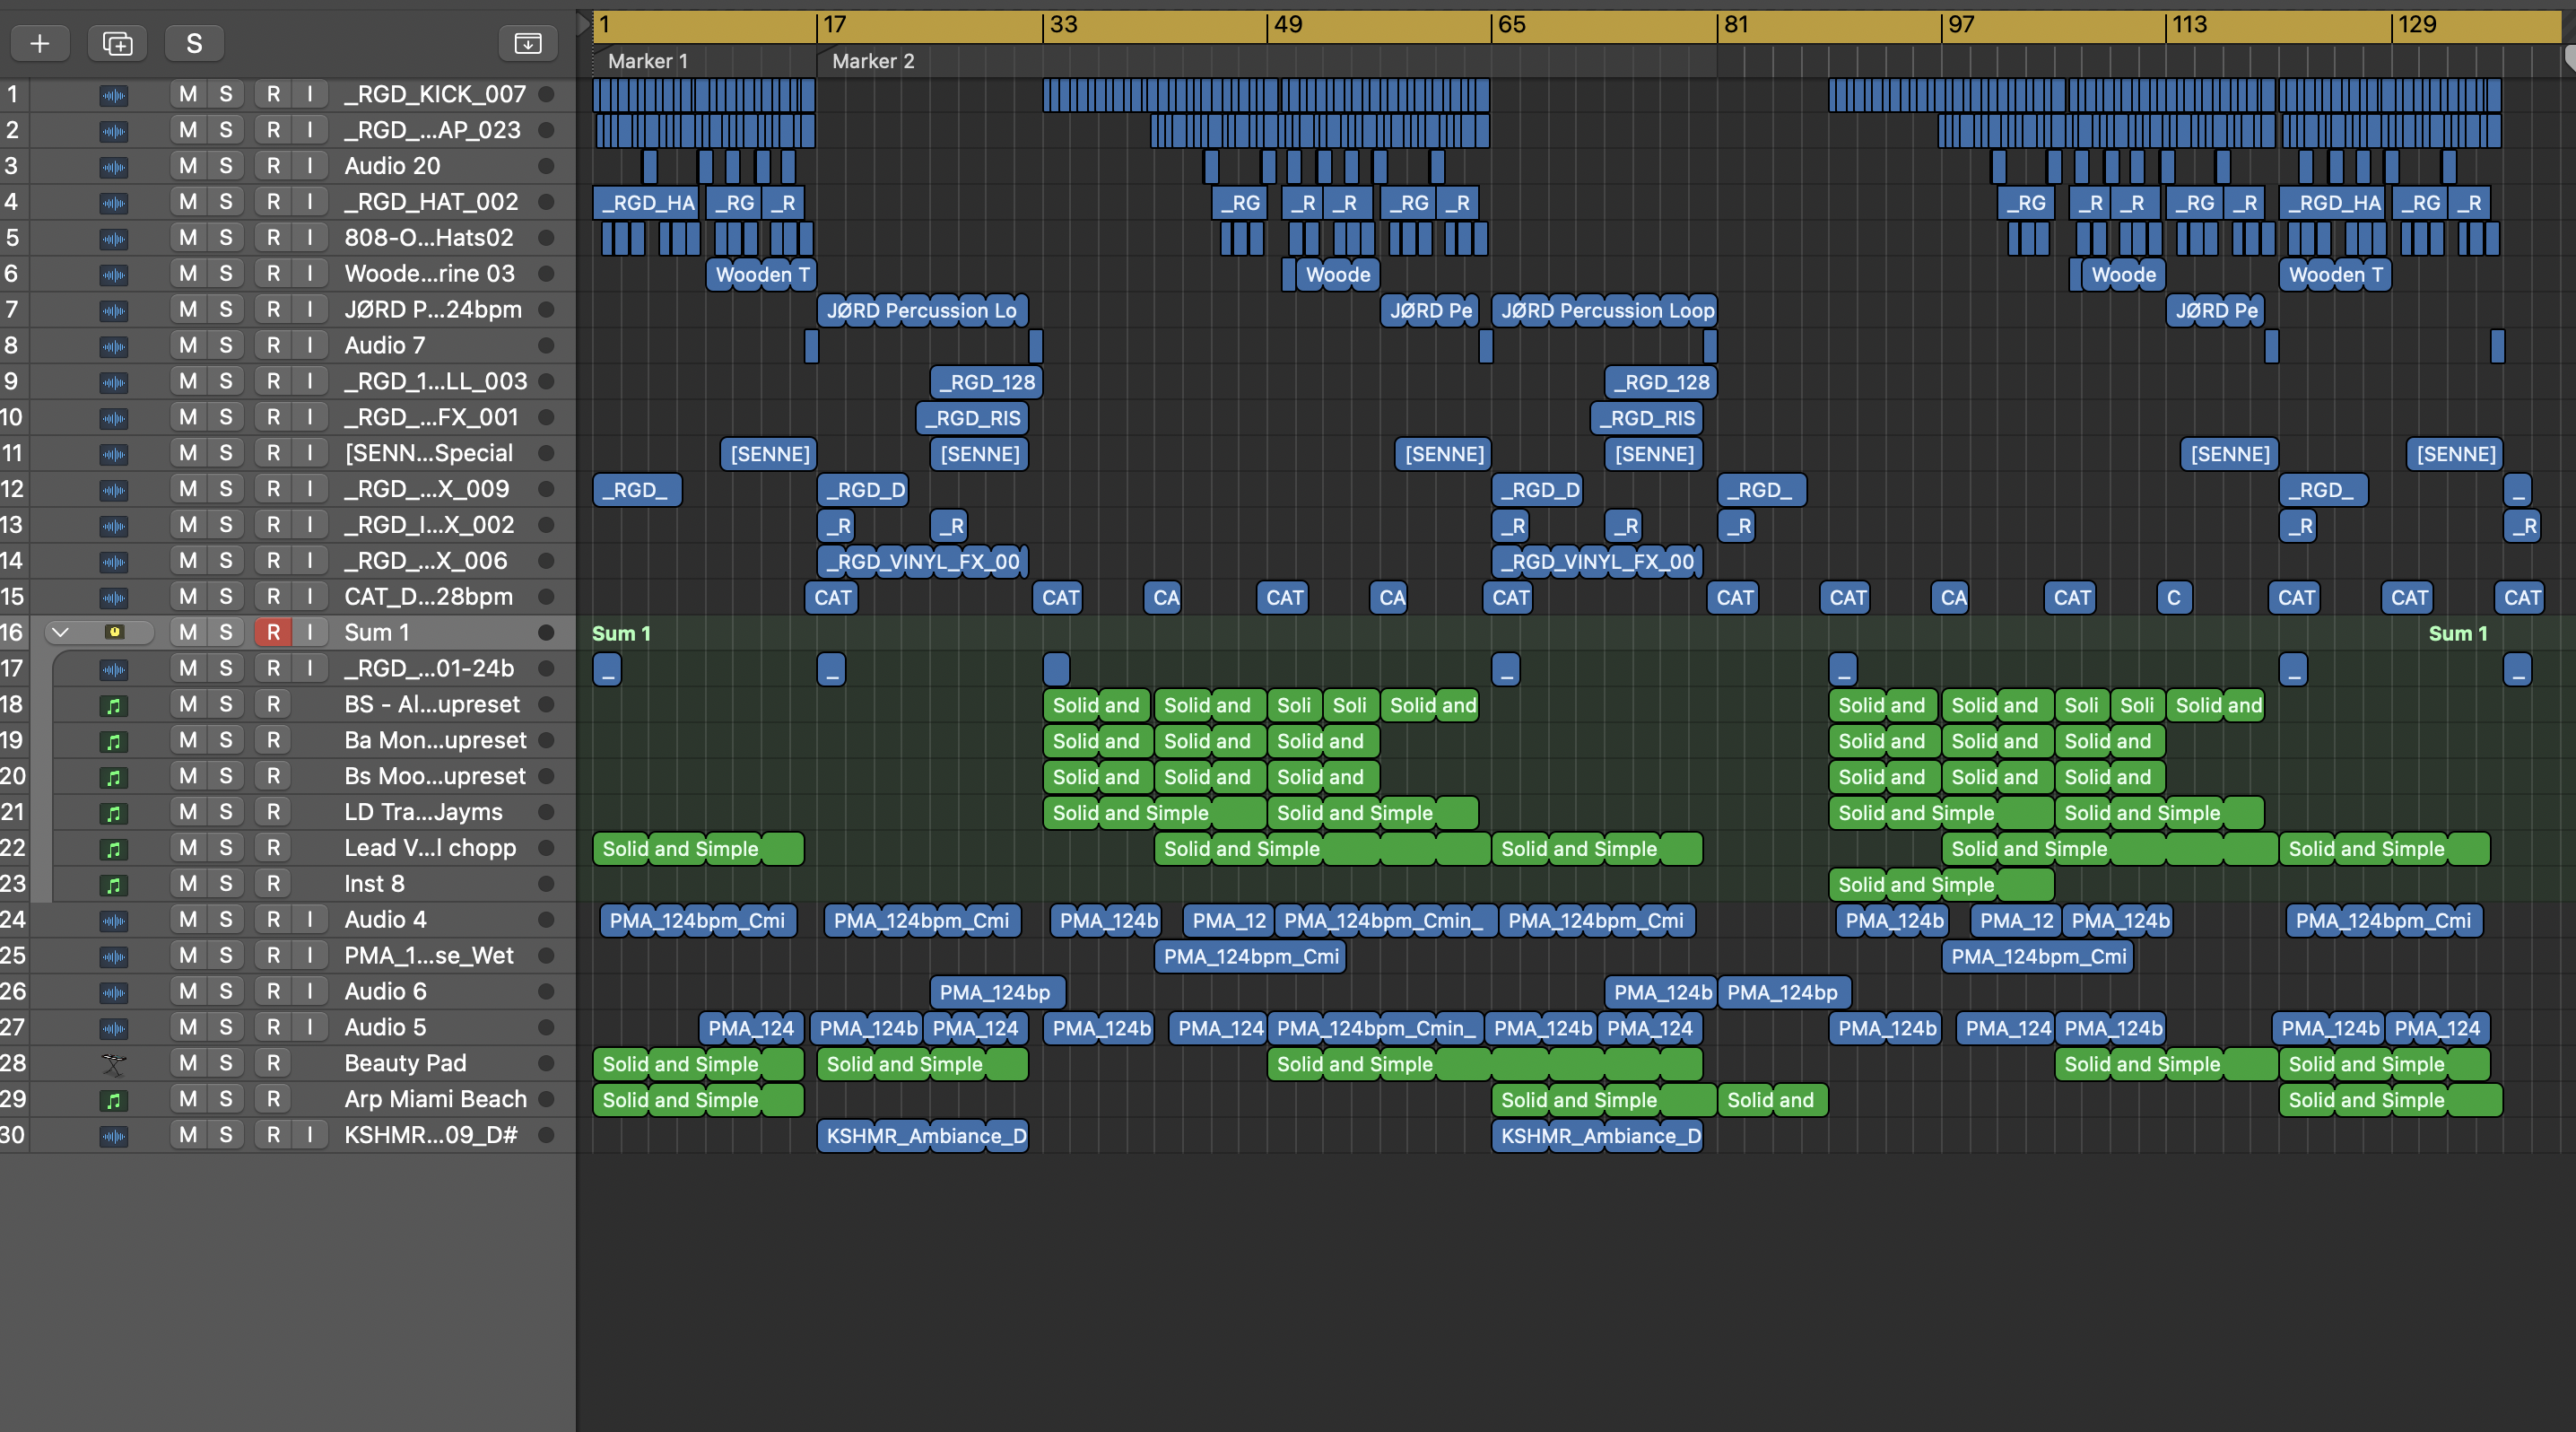Click audio icon of [SENN...Special track
2576x1432 pixels.
click(114, 454)
